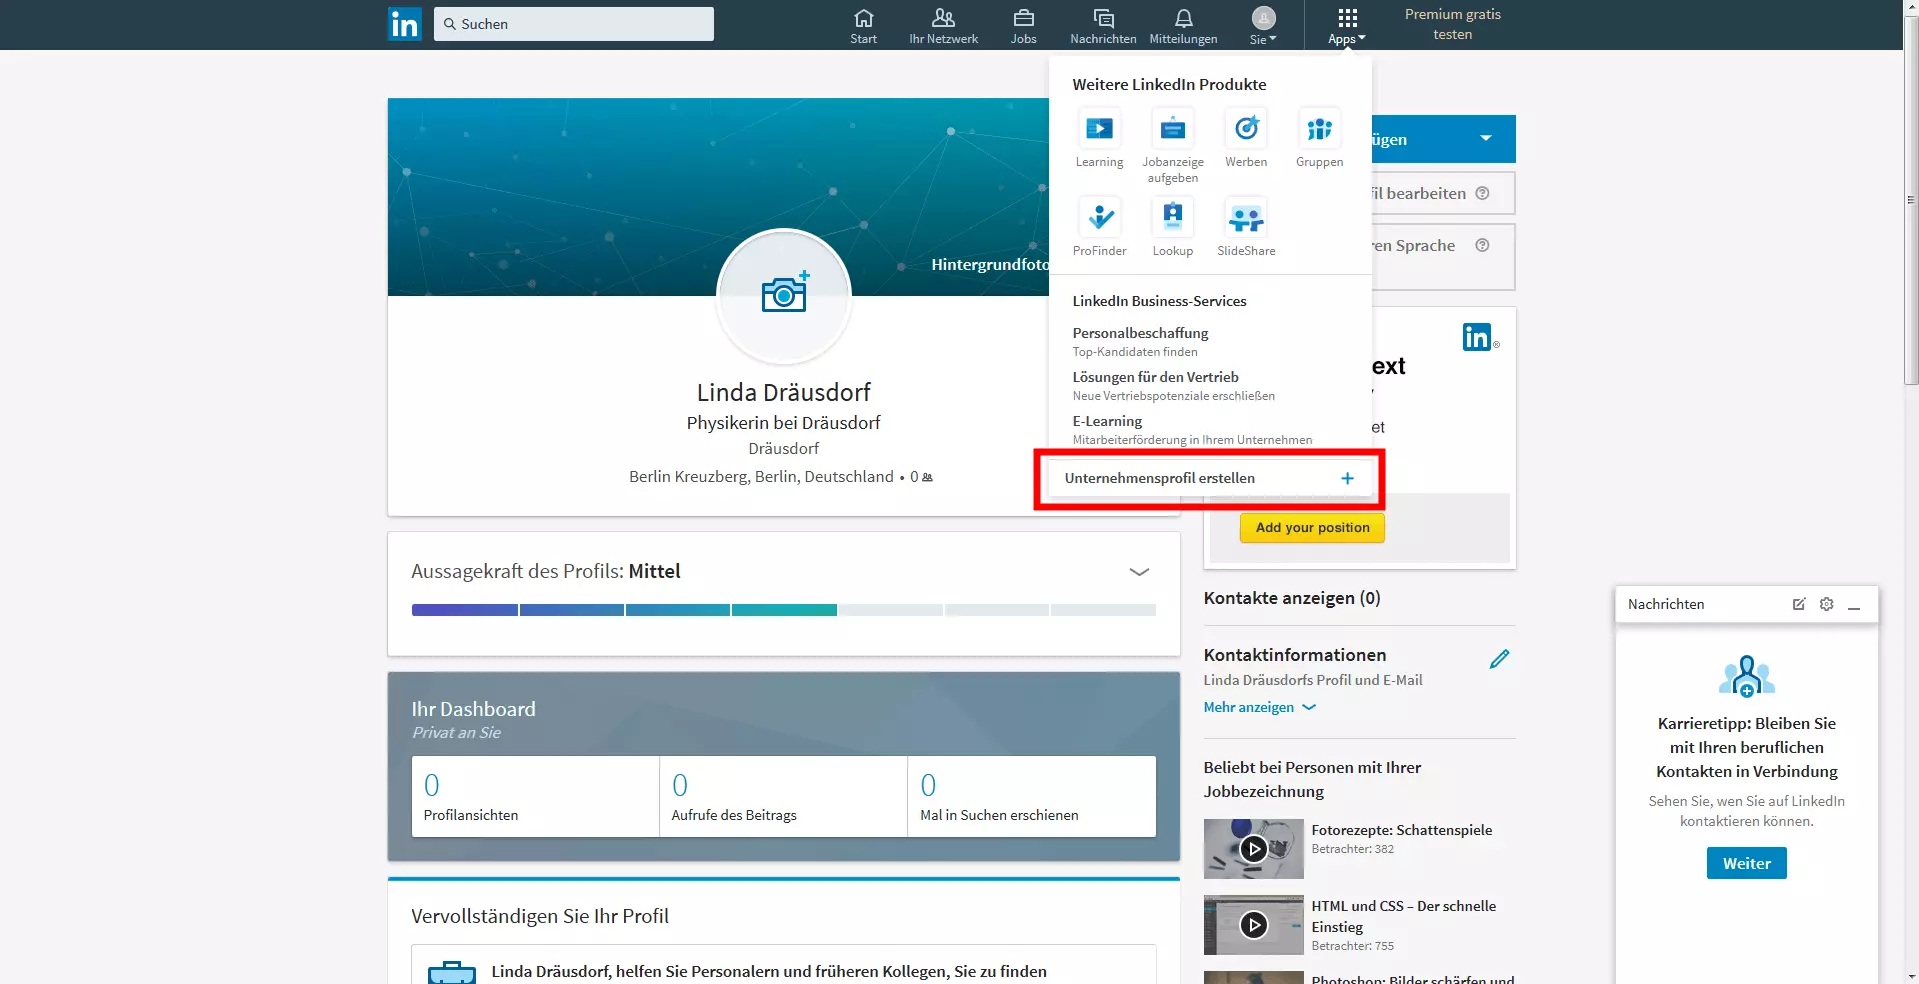Click the Weiter button in messaging panel

(1746, 863)
